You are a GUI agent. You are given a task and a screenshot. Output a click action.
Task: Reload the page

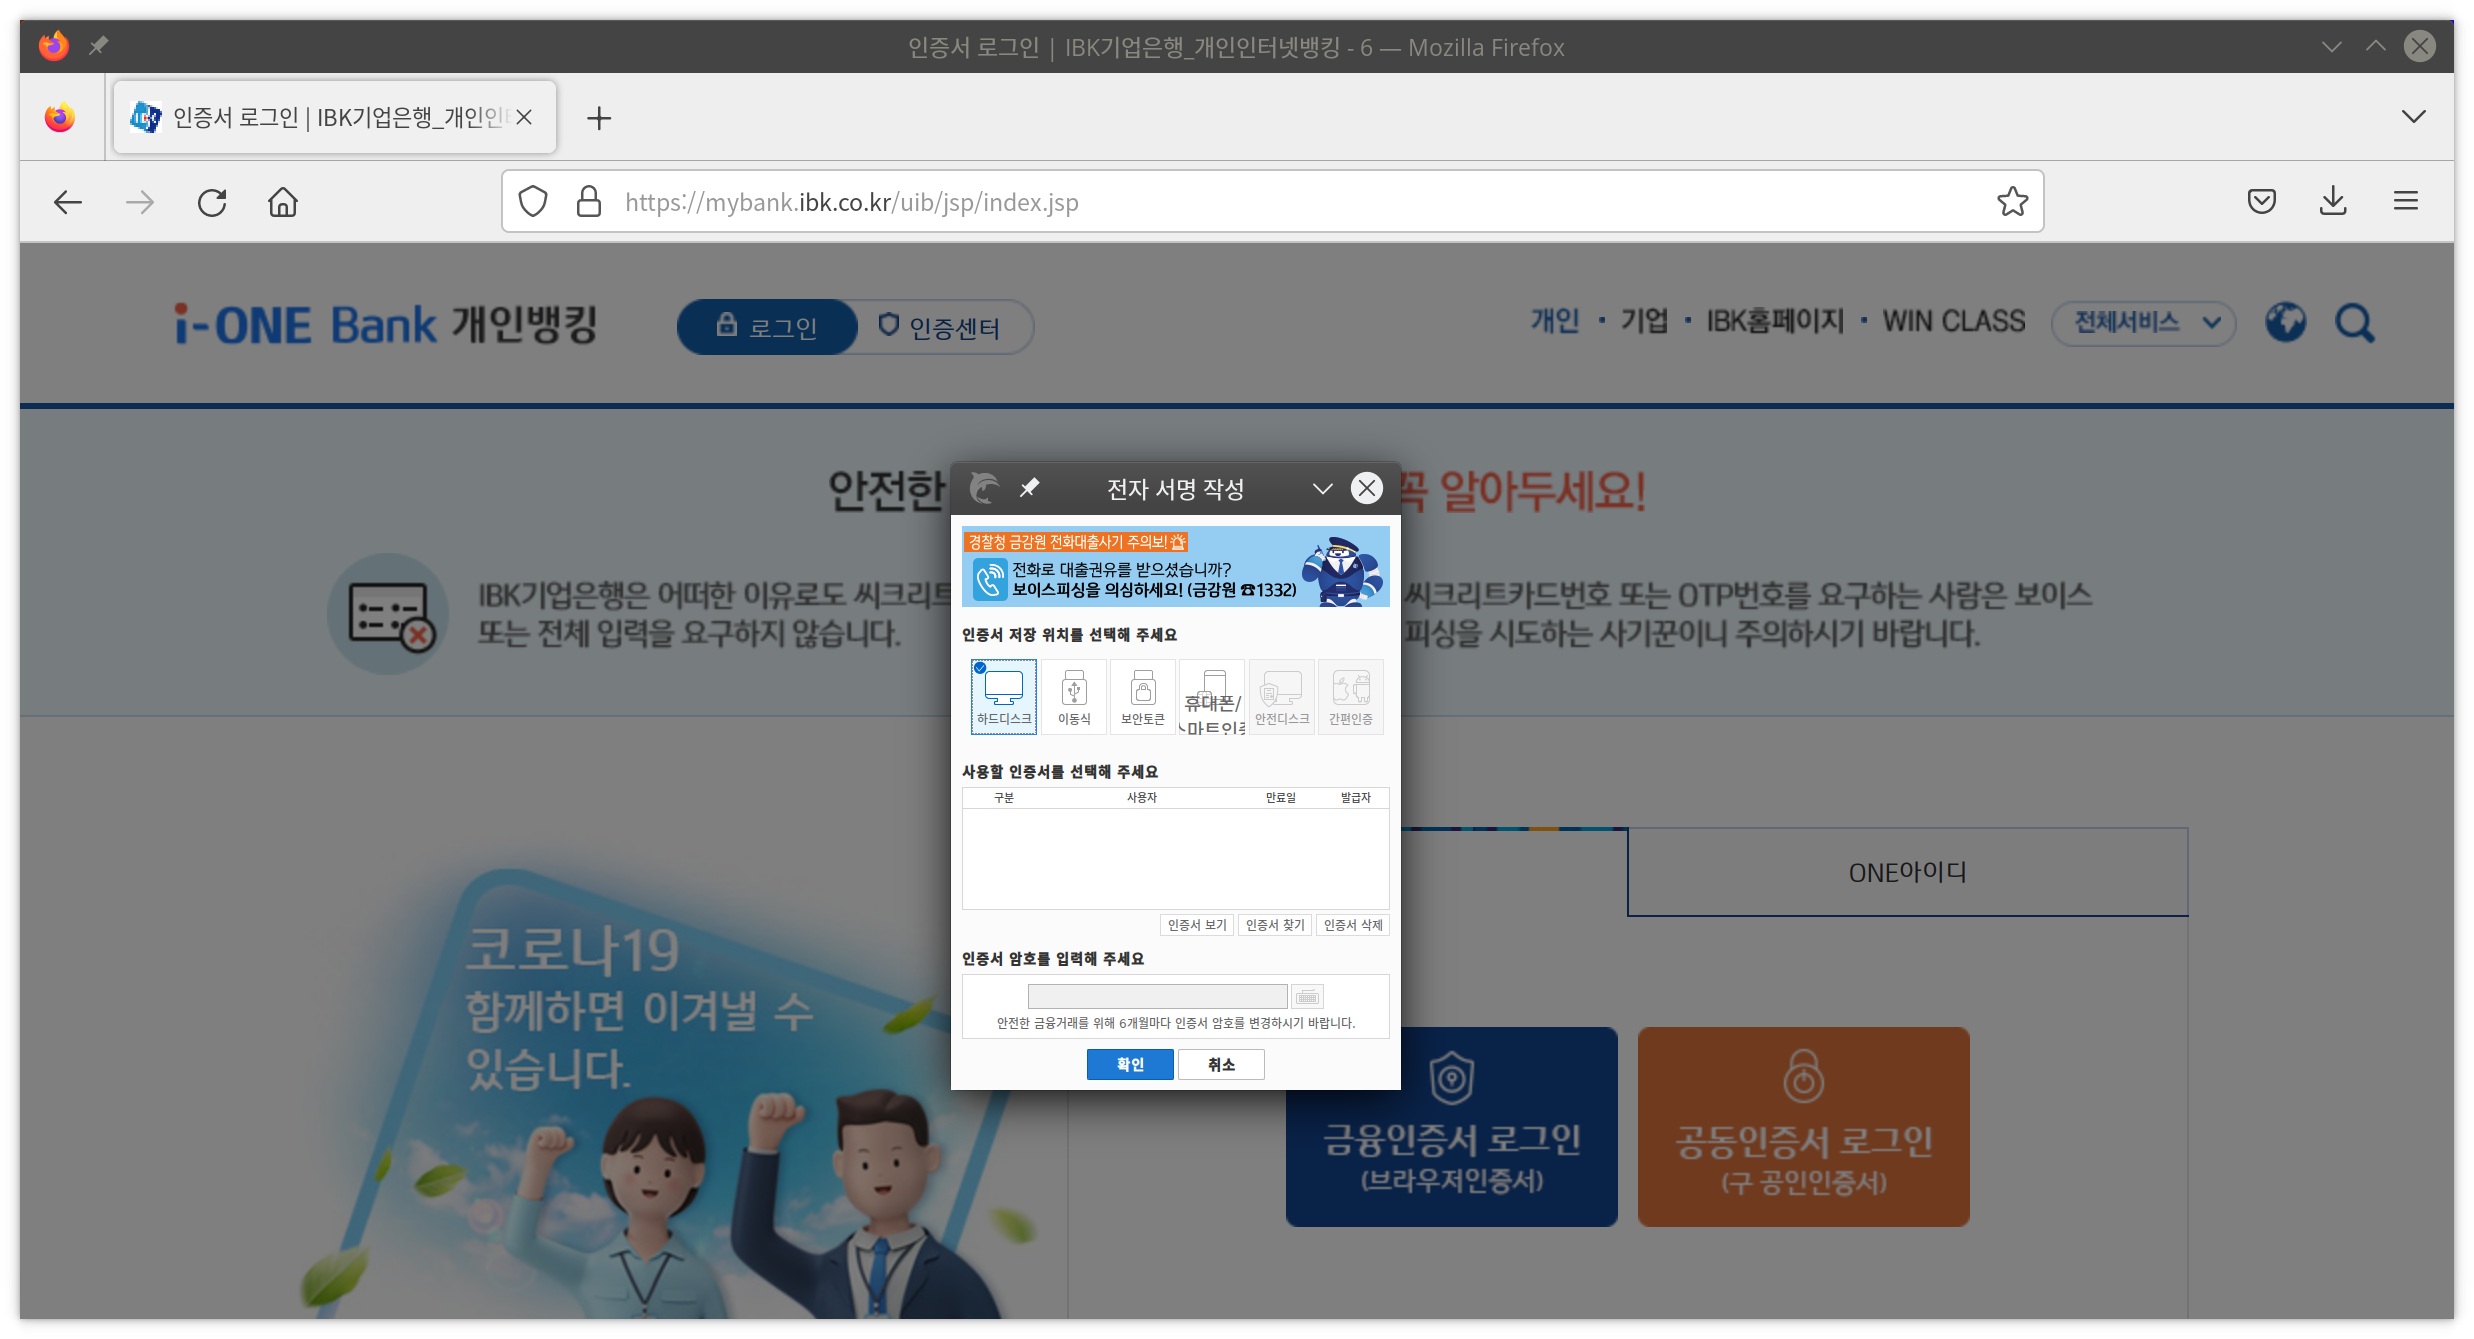tap(212, 202)
